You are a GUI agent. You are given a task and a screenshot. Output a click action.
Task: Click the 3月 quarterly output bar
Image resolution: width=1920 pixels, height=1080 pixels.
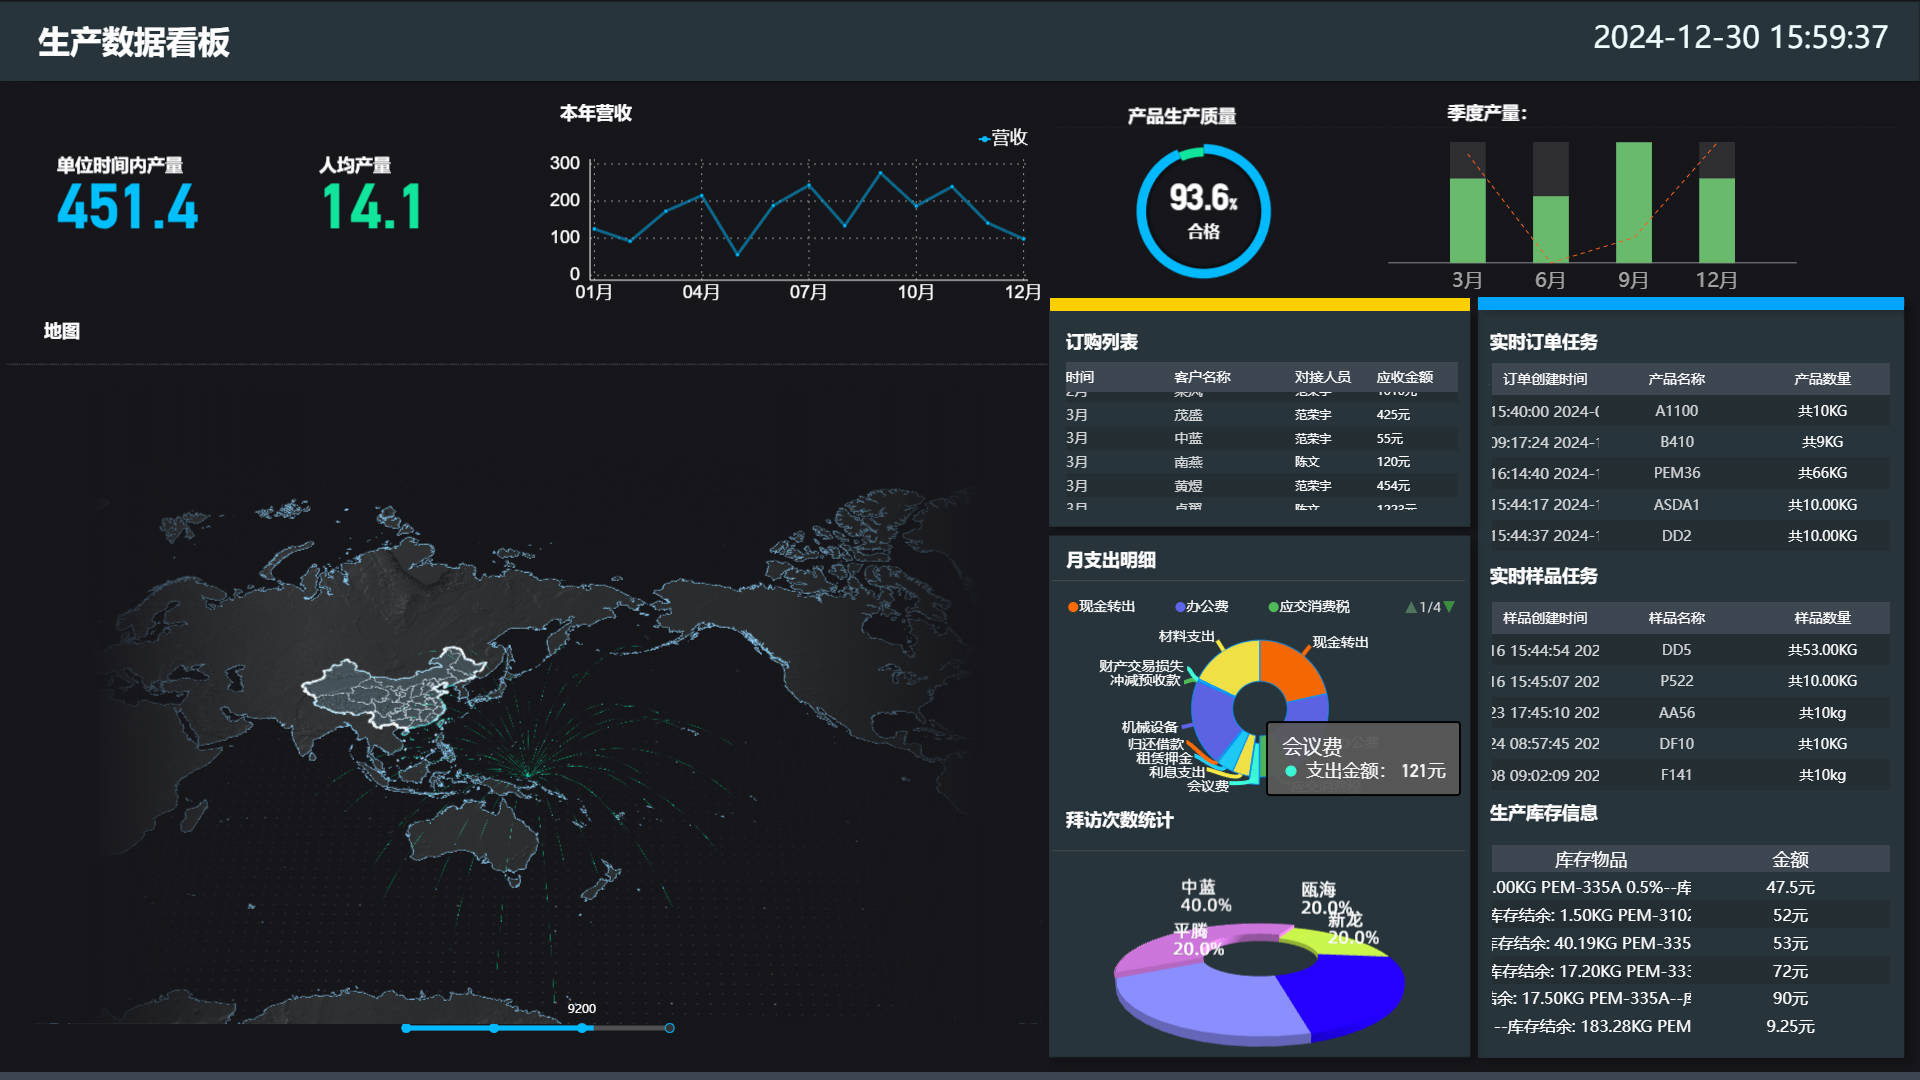(1467, 220)
